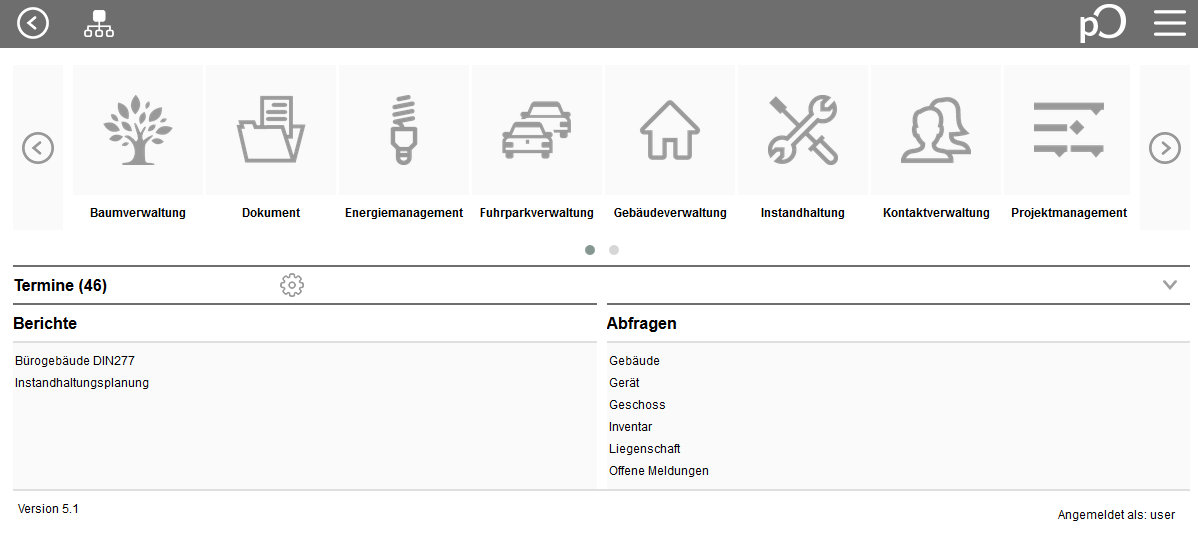Expand the Termine section chevron
This screenshot has height=534, width=1198.
click(x=1170, y=285)
